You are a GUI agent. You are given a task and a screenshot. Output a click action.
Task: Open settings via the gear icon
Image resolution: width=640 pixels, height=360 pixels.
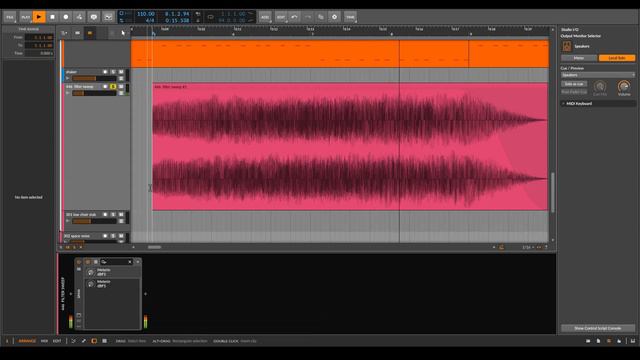(x=334, y=17)
